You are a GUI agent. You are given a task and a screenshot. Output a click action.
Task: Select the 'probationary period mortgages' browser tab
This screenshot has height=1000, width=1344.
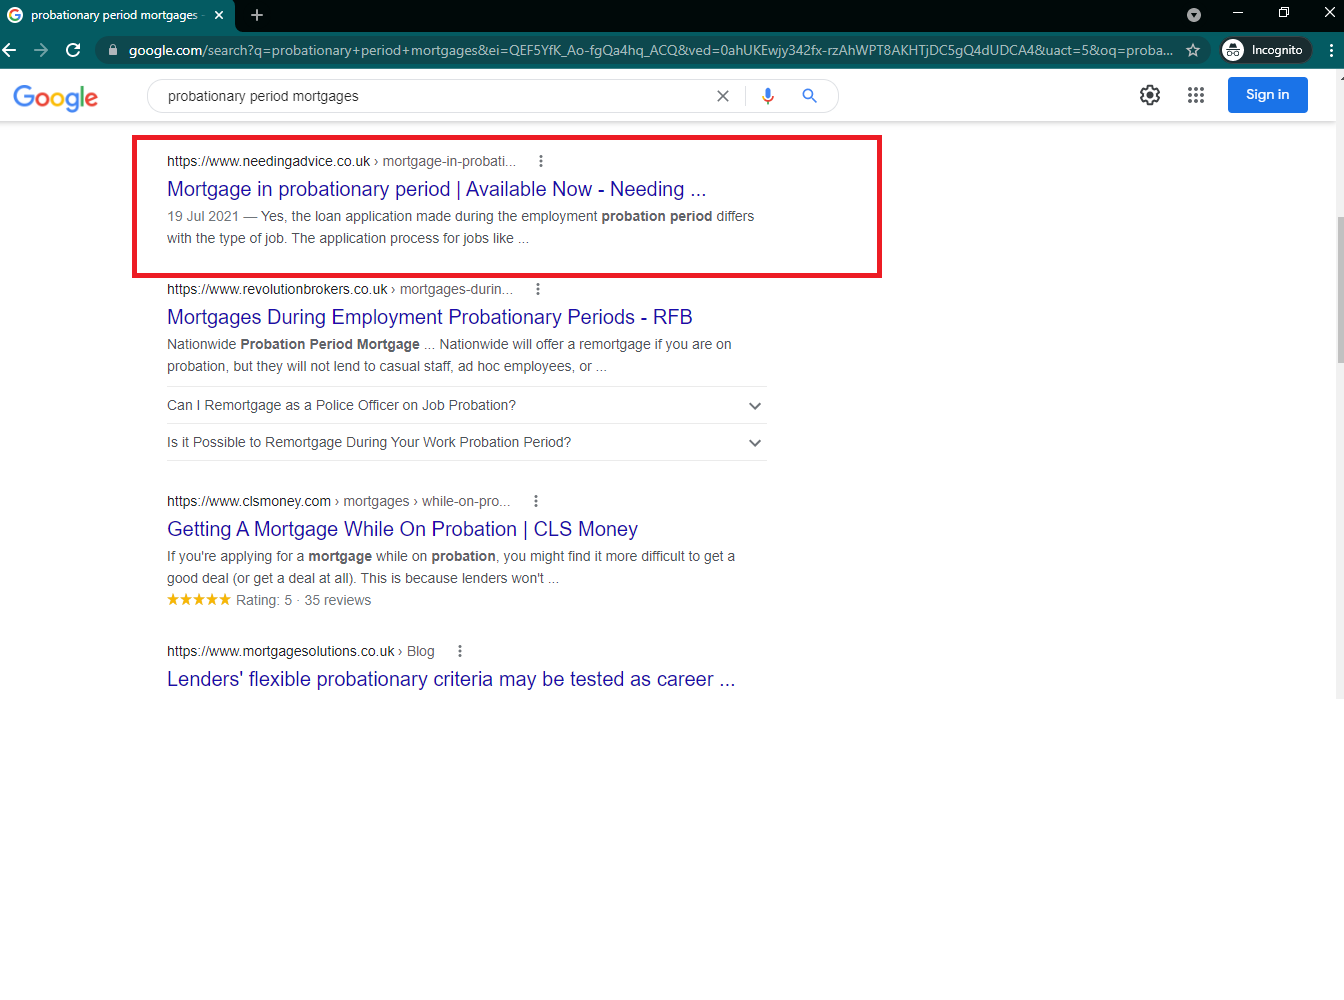(114, 15)
